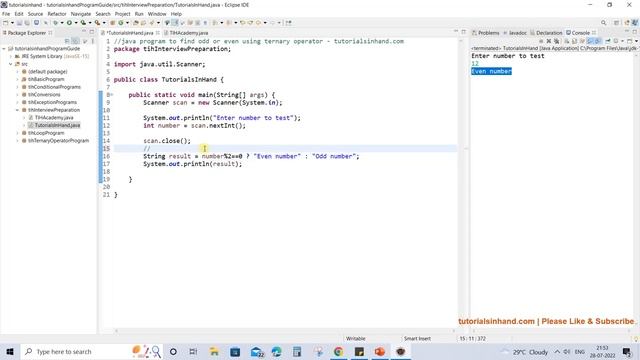Click the New Java Package toolbar icon
The height and width of the screenshot is (360, 640).
[112, 23]
